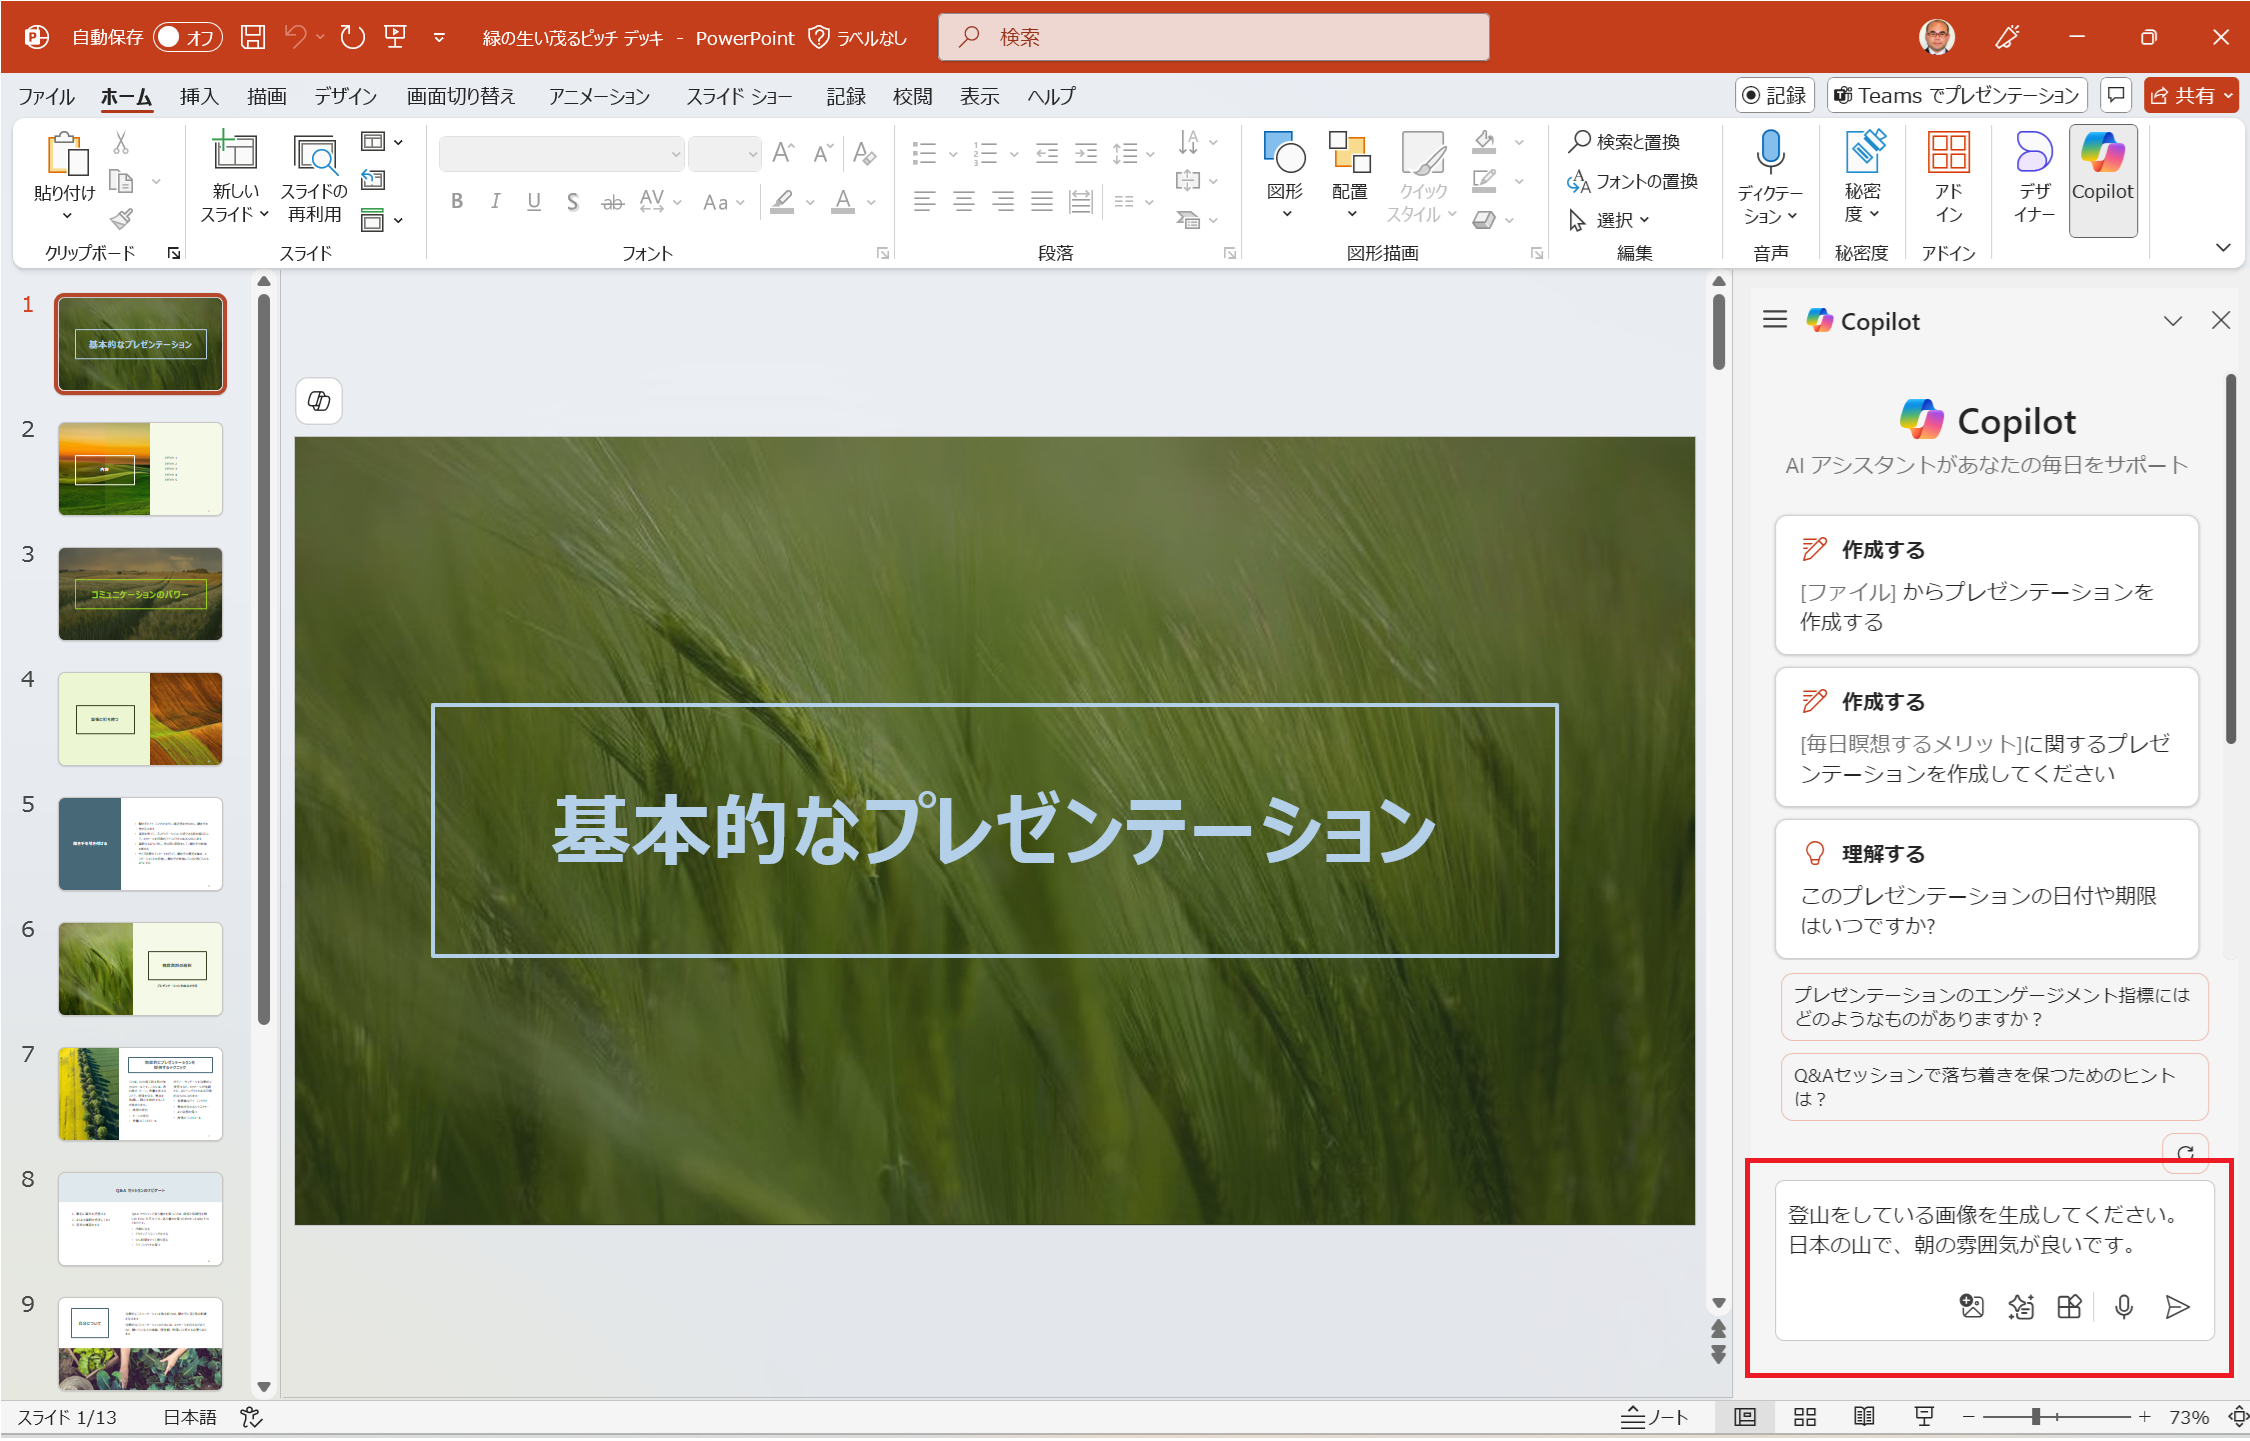Select the slide title text box

point(994,830)
